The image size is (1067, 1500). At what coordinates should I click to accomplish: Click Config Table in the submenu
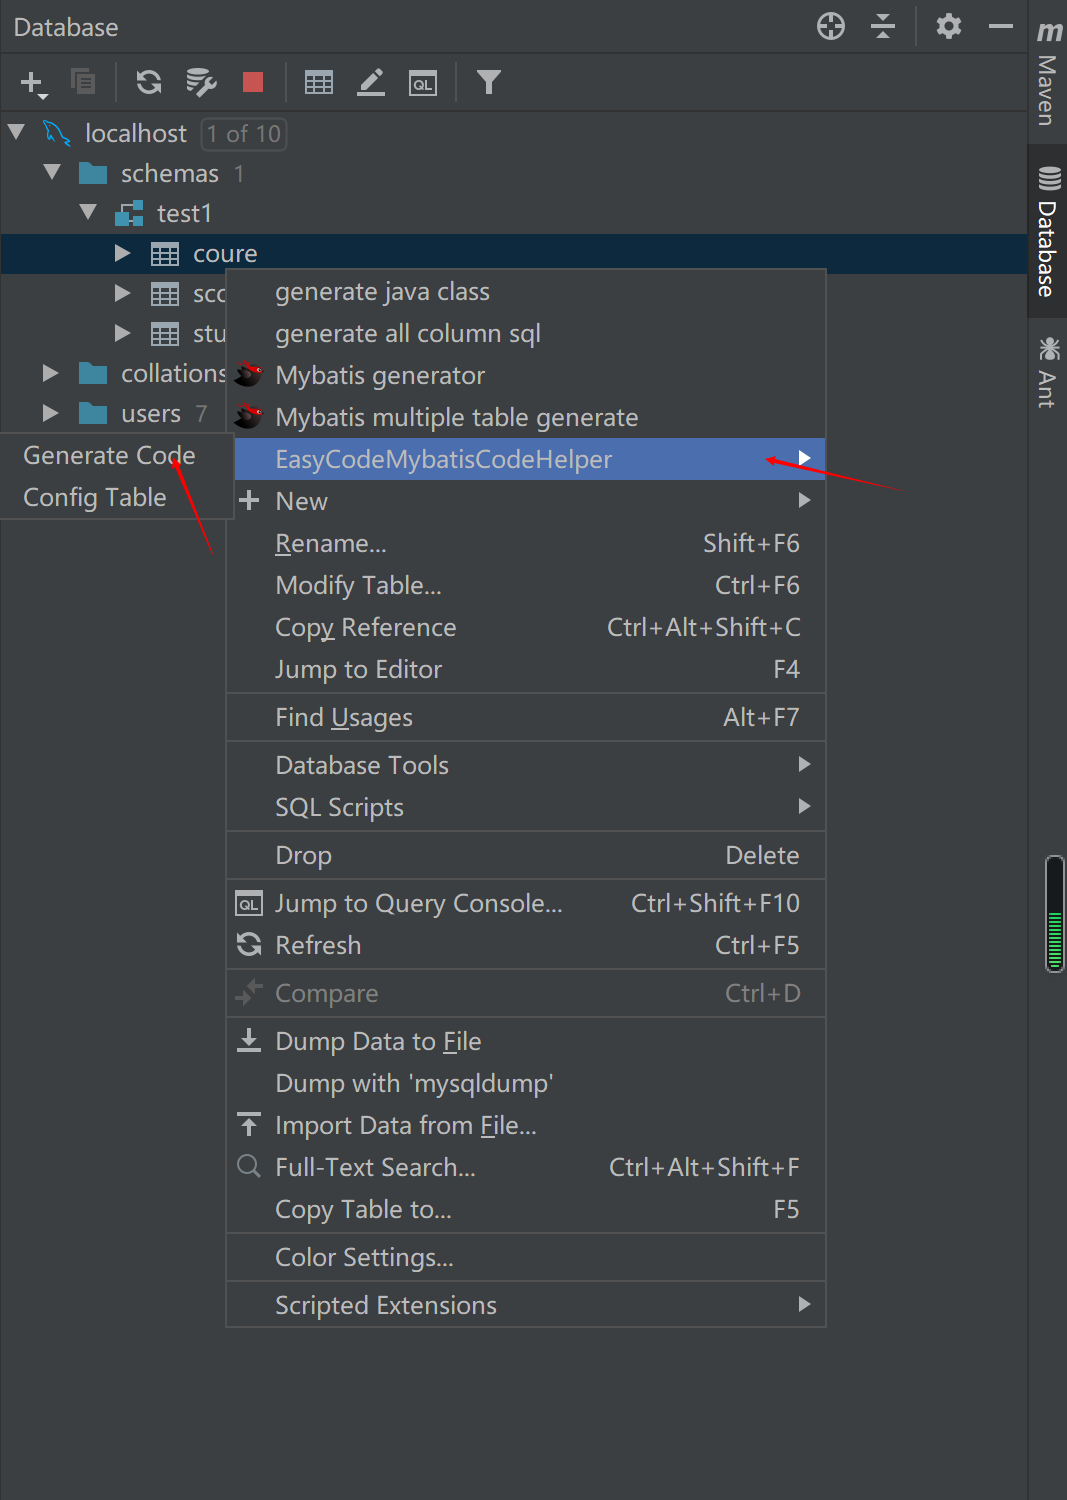point(94,497)
